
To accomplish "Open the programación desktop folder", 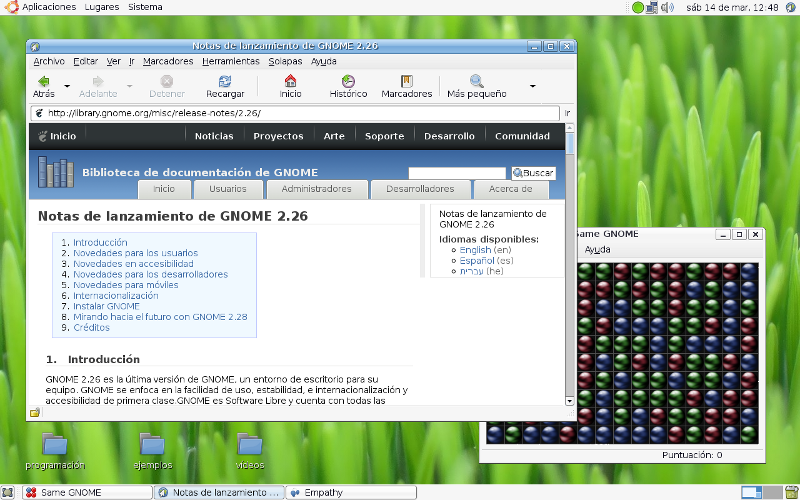I will 55,452.
